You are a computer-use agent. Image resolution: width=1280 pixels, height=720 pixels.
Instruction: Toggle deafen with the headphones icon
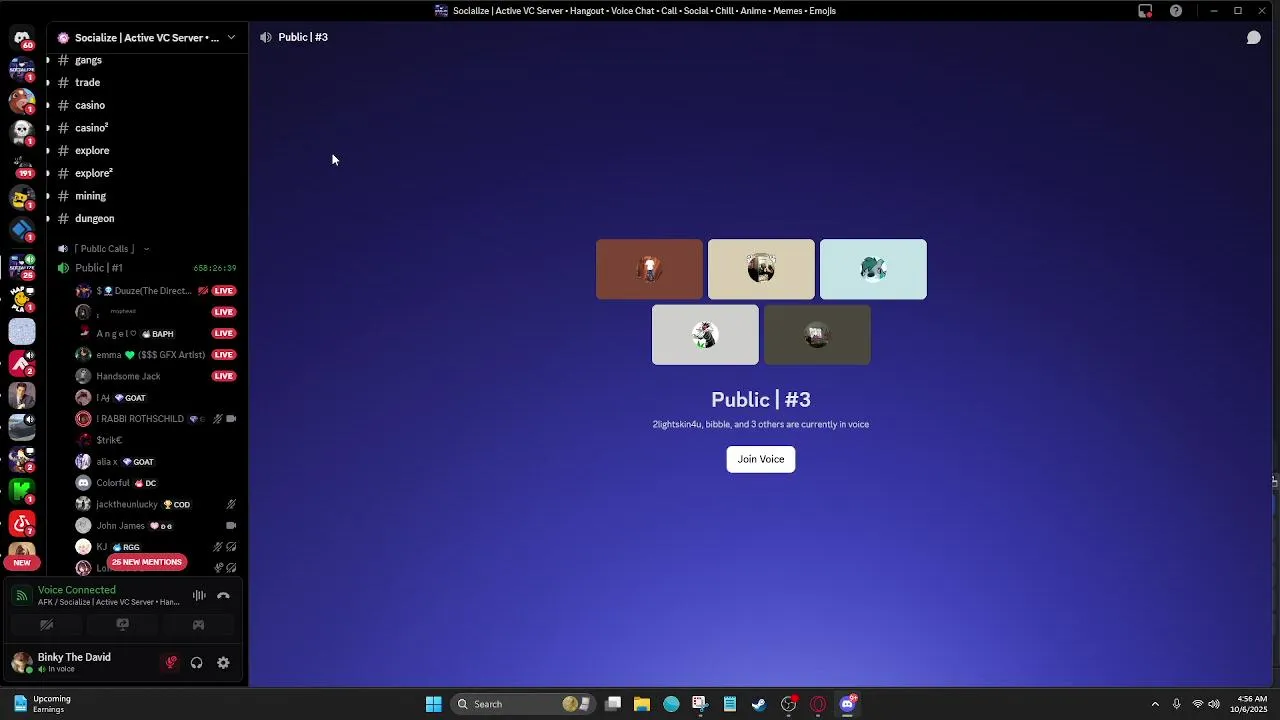[x=197, y=662]
